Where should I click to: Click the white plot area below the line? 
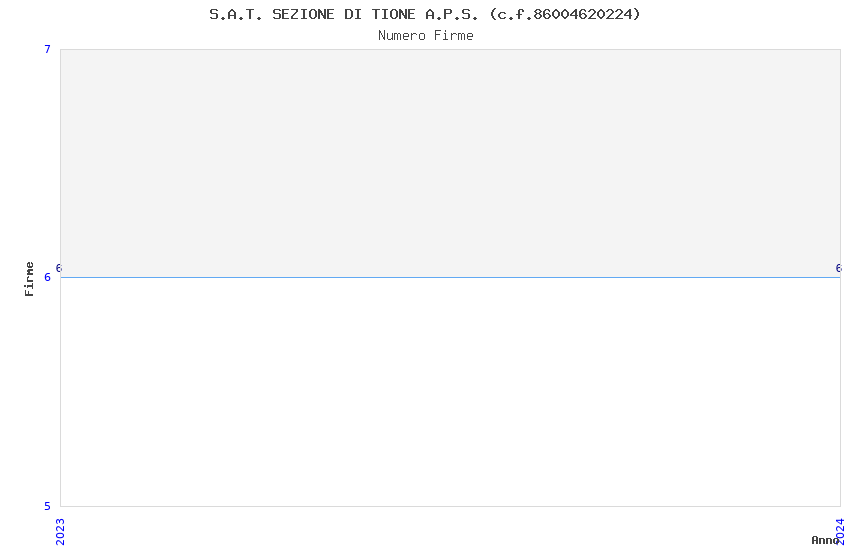pos(450,392)
